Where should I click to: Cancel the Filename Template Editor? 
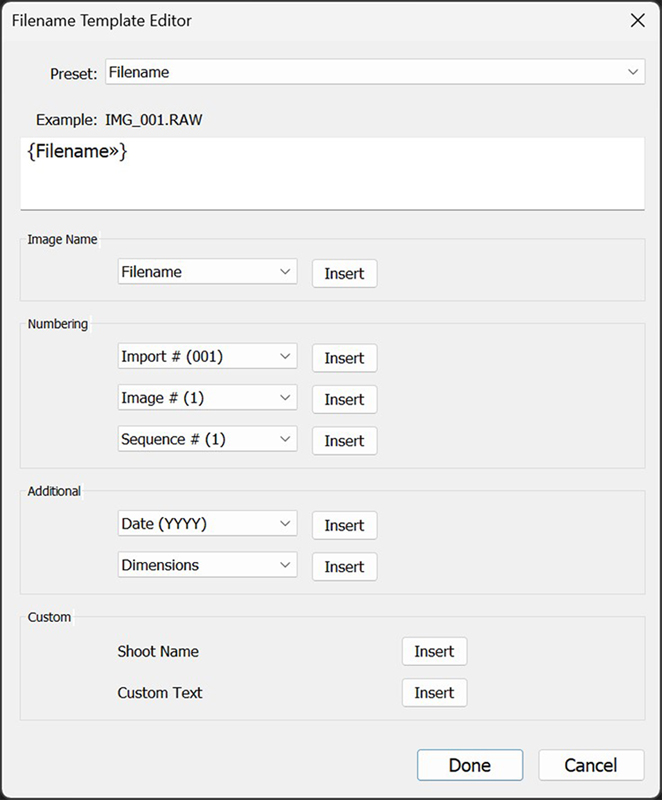click(590, 765)
